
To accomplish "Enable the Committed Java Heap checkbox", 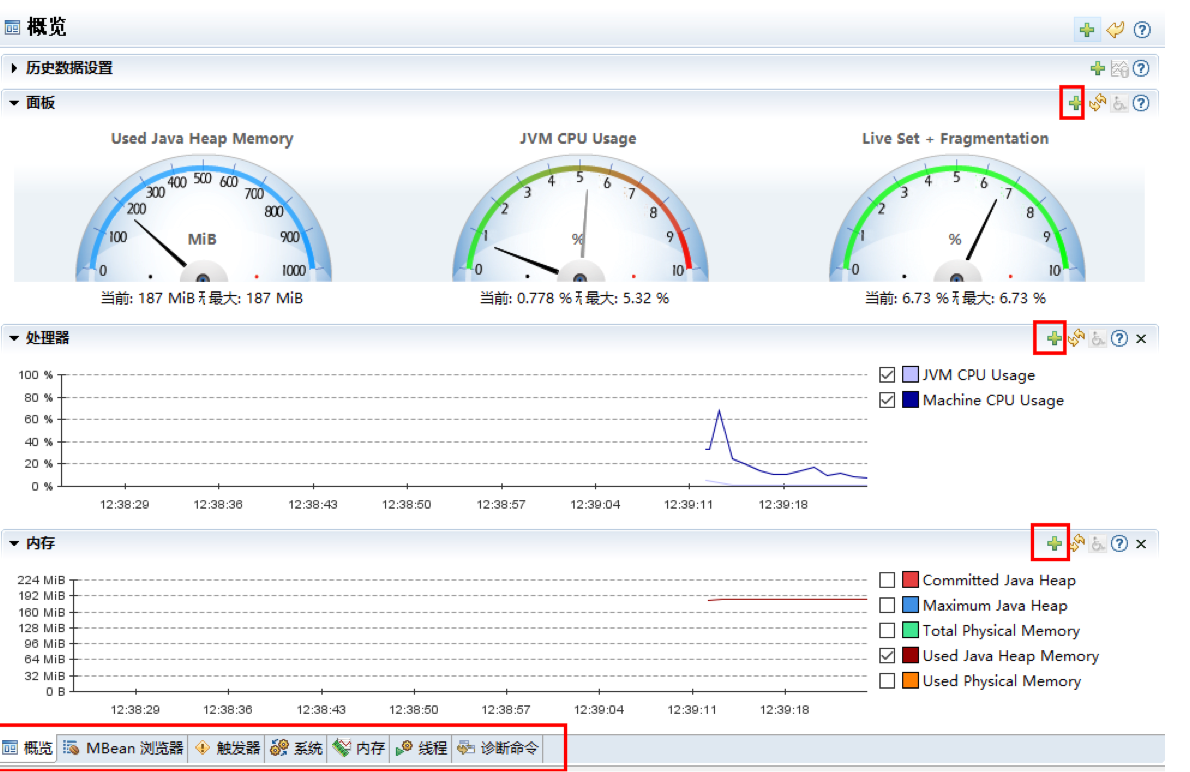I will click(886, 580).
